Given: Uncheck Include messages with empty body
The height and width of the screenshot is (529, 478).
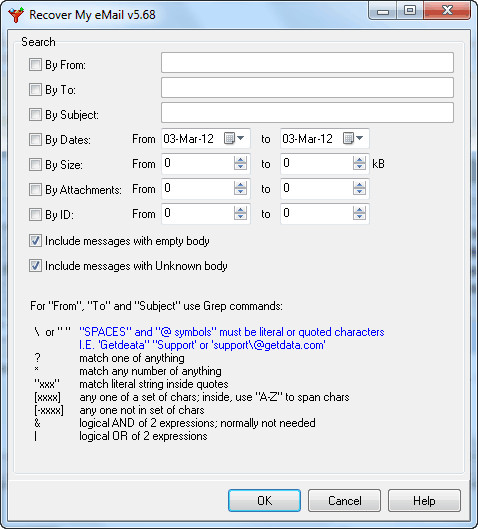Looking at the screenshot, I should 35,241.
